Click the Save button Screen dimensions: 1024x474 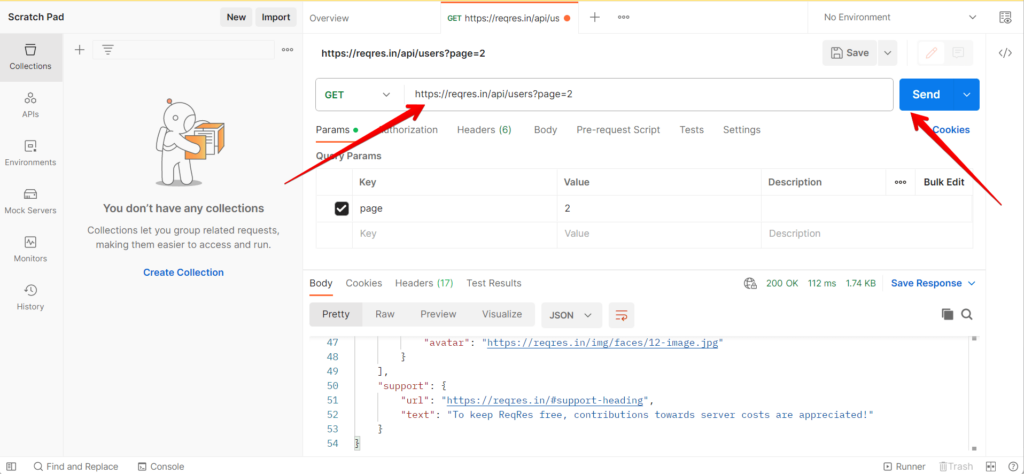[850, 53]
